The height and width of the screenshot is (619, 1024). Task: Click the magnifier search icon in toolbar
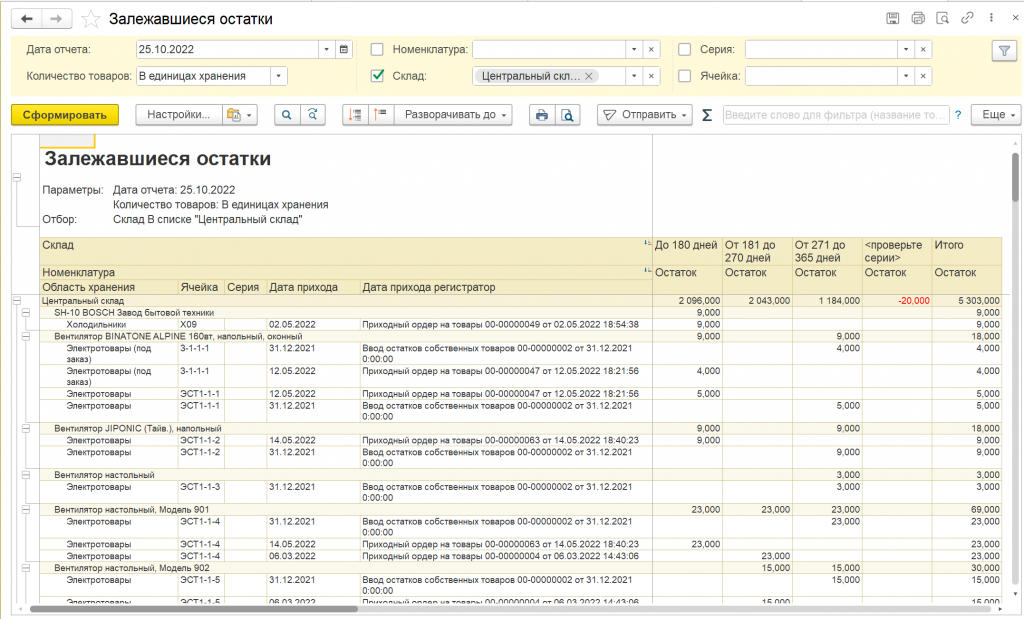point(287,115)
